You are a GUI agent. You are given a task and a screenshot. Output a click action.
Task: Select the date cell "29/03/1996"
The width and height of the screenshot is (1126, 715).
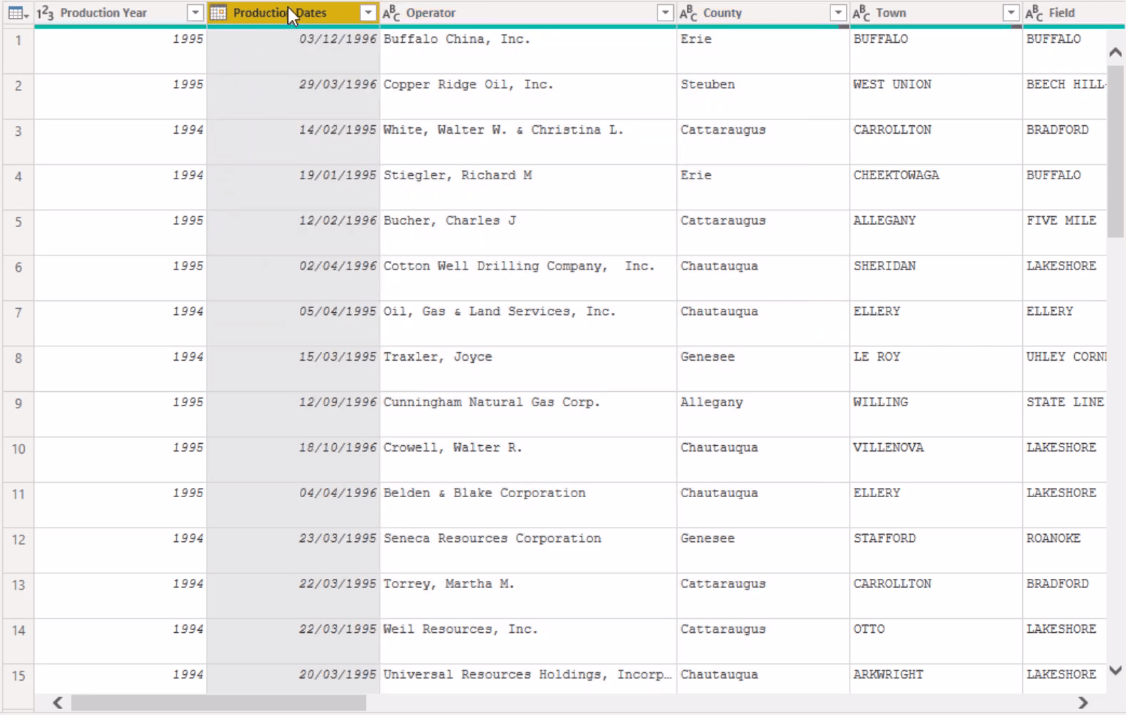(x=293, y=96)
